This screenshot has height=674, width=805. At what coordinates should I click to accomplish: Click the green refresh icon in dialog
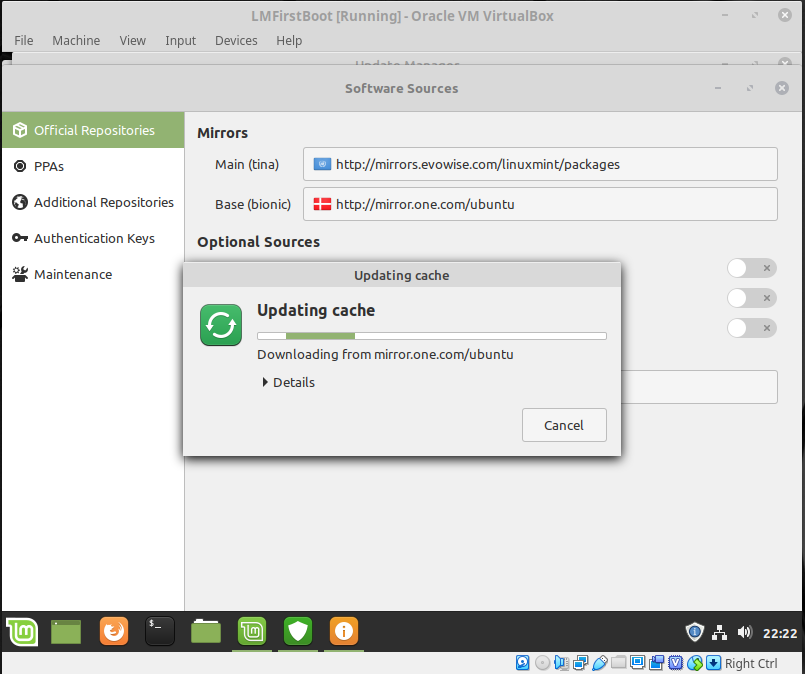coord(221,325)
